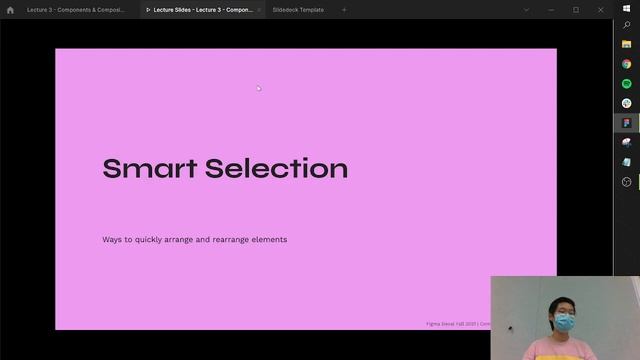Screen dimensions: 640x360
Task: Go to the Figma home screen
Action: click(10, 10)
